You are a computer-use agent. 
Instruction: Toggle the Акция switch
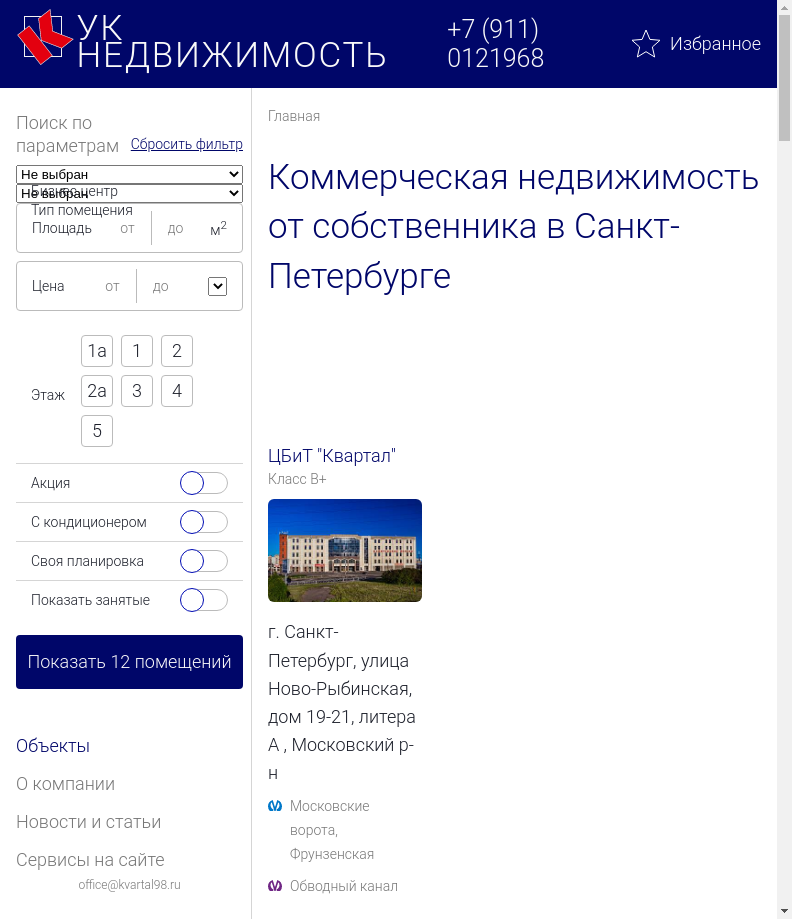tap(203, 483)
